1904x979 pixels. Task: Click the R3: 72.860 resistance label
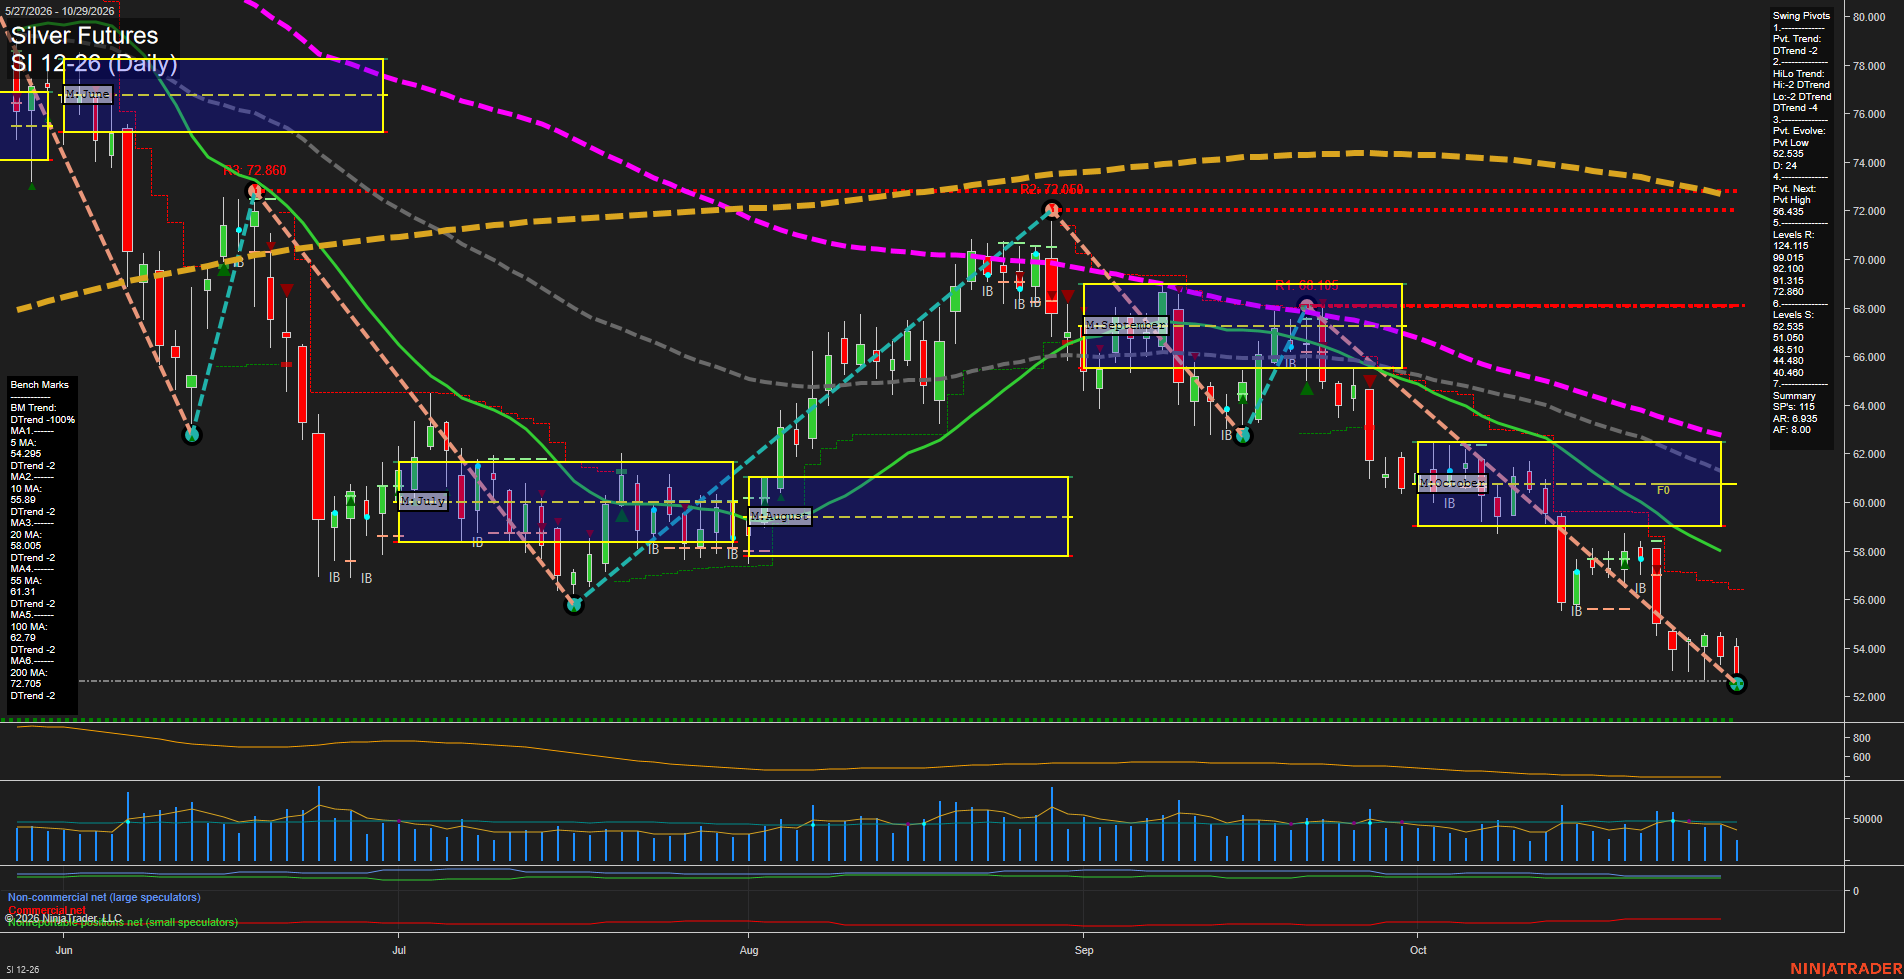click(255, 171)
